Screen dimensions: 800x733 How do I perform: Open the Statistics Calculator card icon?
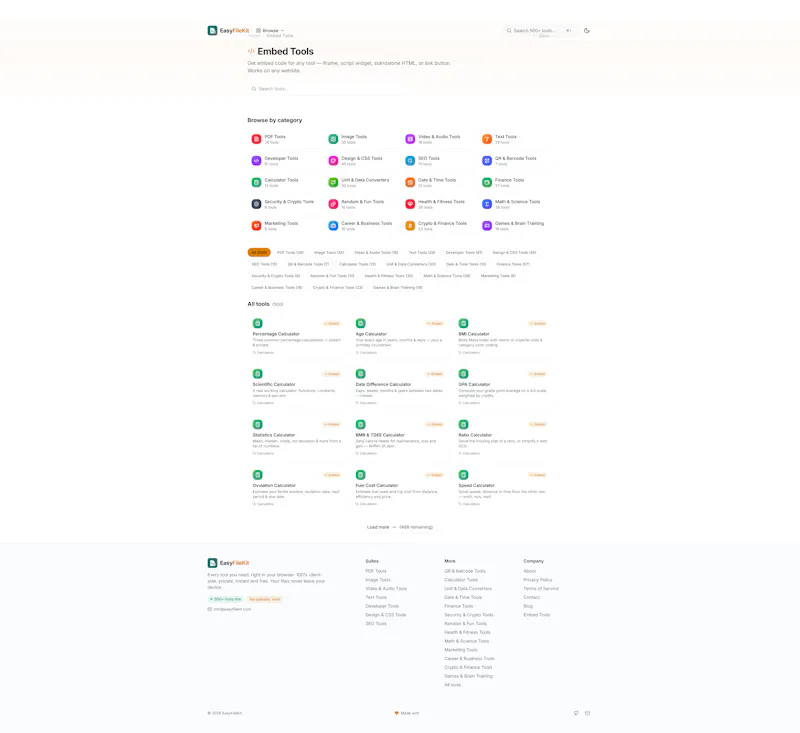[258, 424]
